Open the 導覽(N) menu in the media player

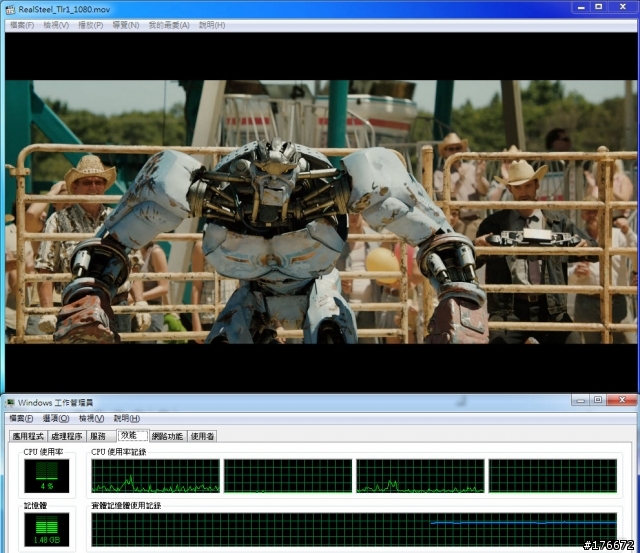tap(126, 25)
